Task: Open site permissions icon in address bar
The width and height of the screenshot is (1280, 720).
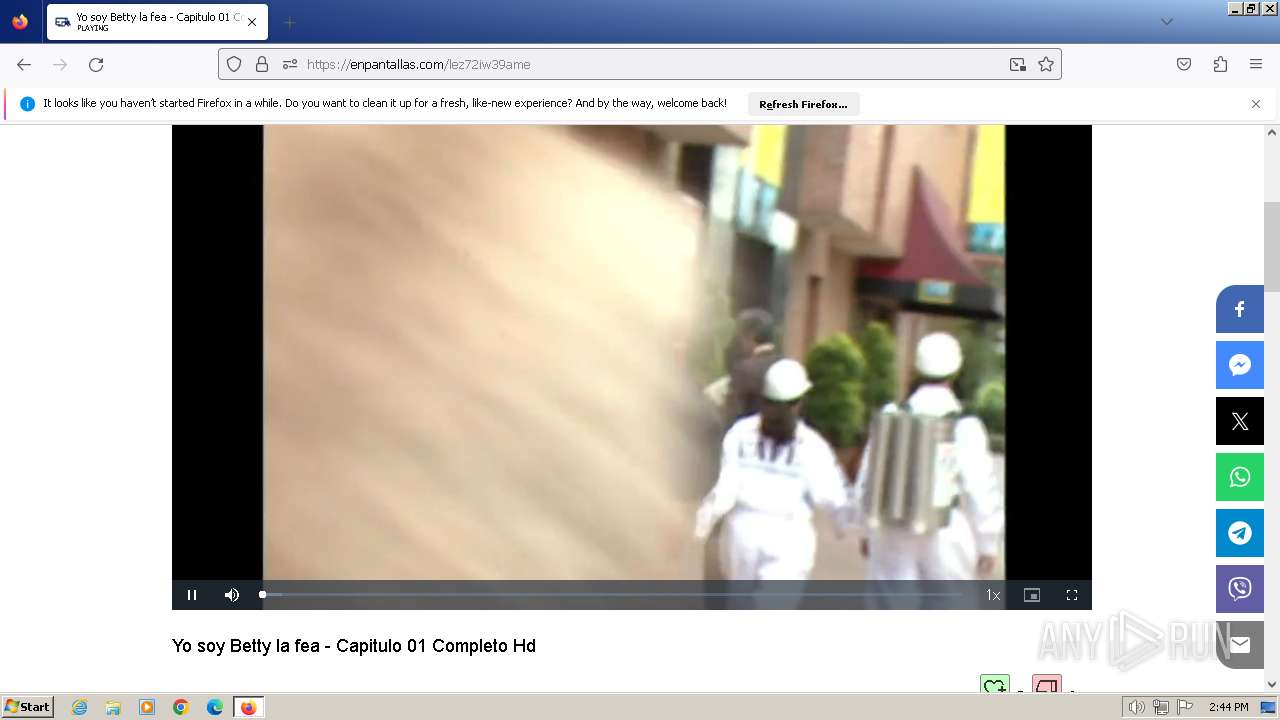Action: pyautogui.click(x=290, y=64)
